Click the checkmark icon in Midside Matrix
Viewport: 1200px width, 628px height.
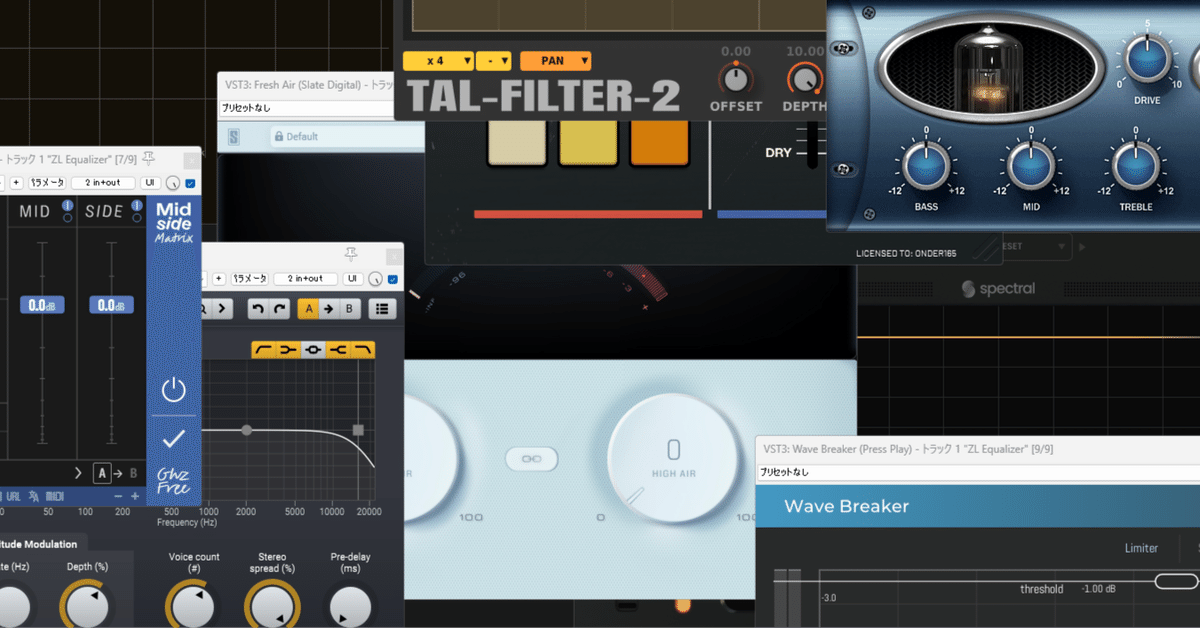174,438
